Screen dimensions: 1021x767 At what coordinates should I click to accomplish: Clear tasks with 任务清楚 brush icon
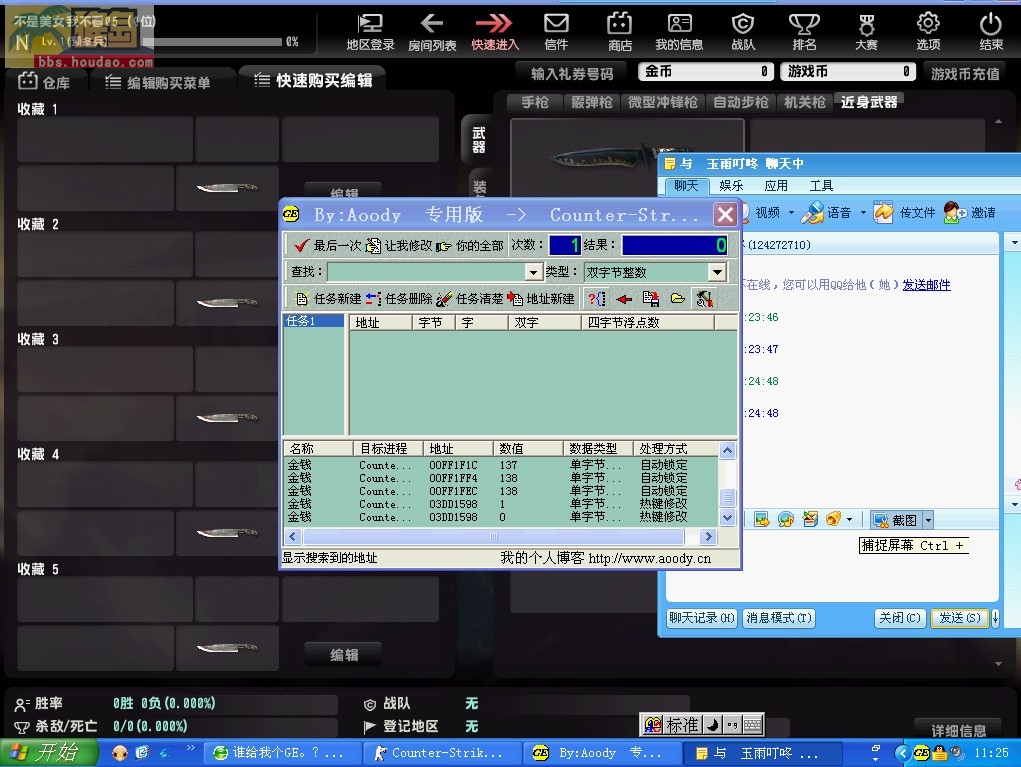pyautogui.click(x=444, y=299)
